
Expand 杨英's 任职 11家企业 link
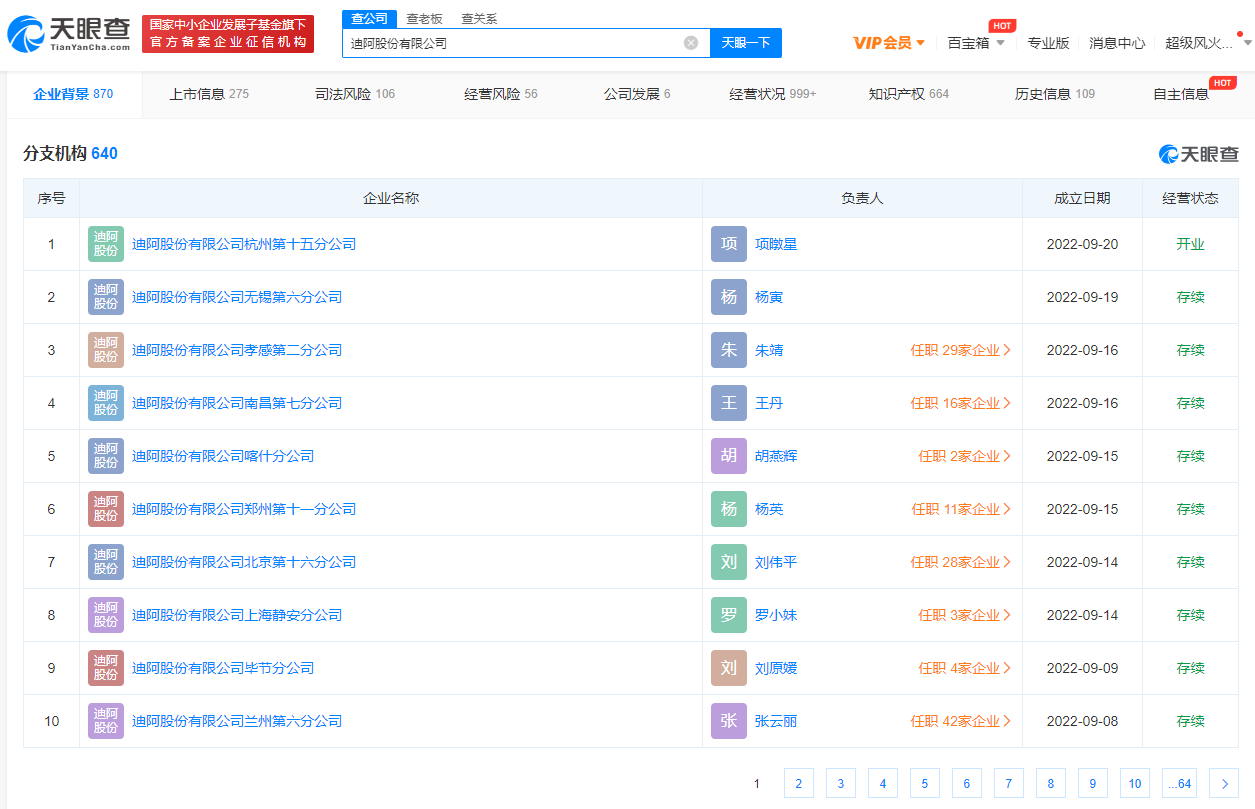[x=961, y=509]
